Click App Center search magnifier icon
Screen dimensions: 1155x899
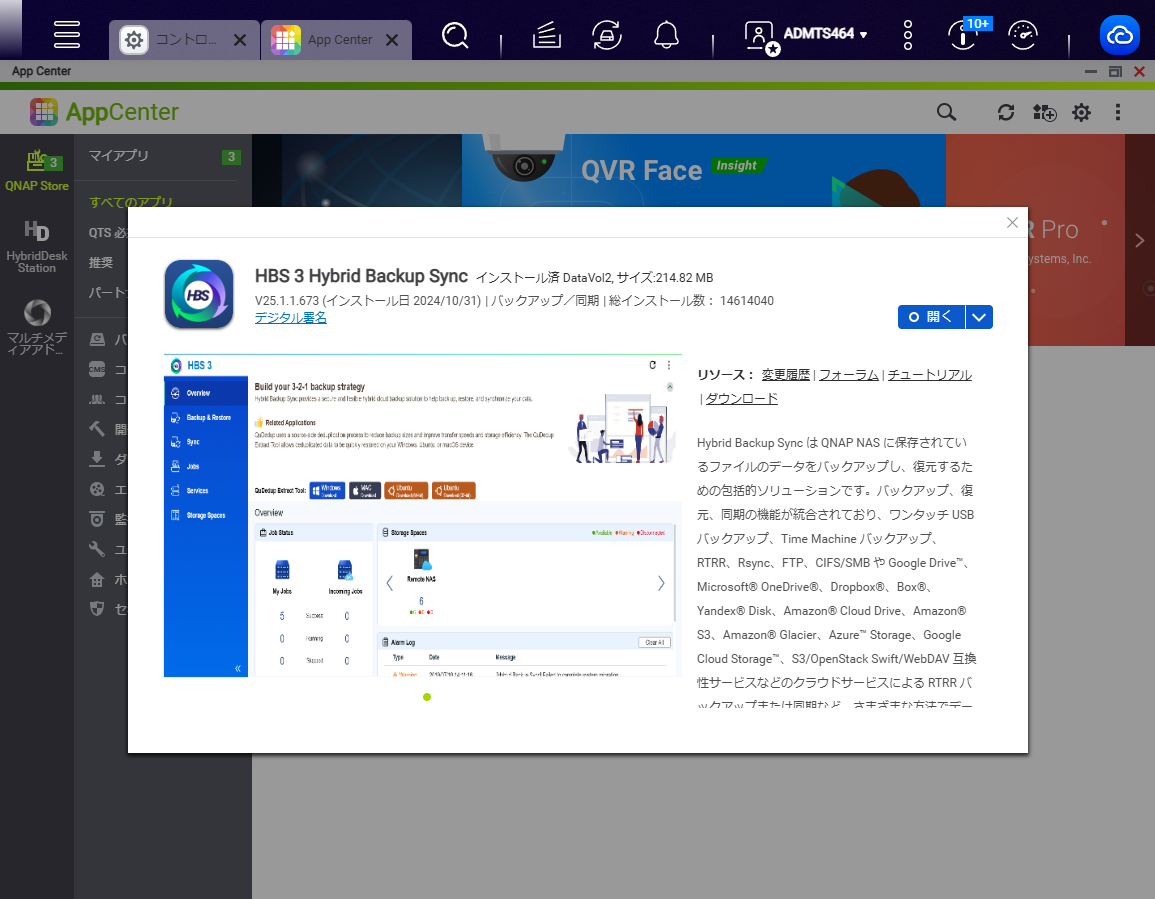(x=947, y=112)
